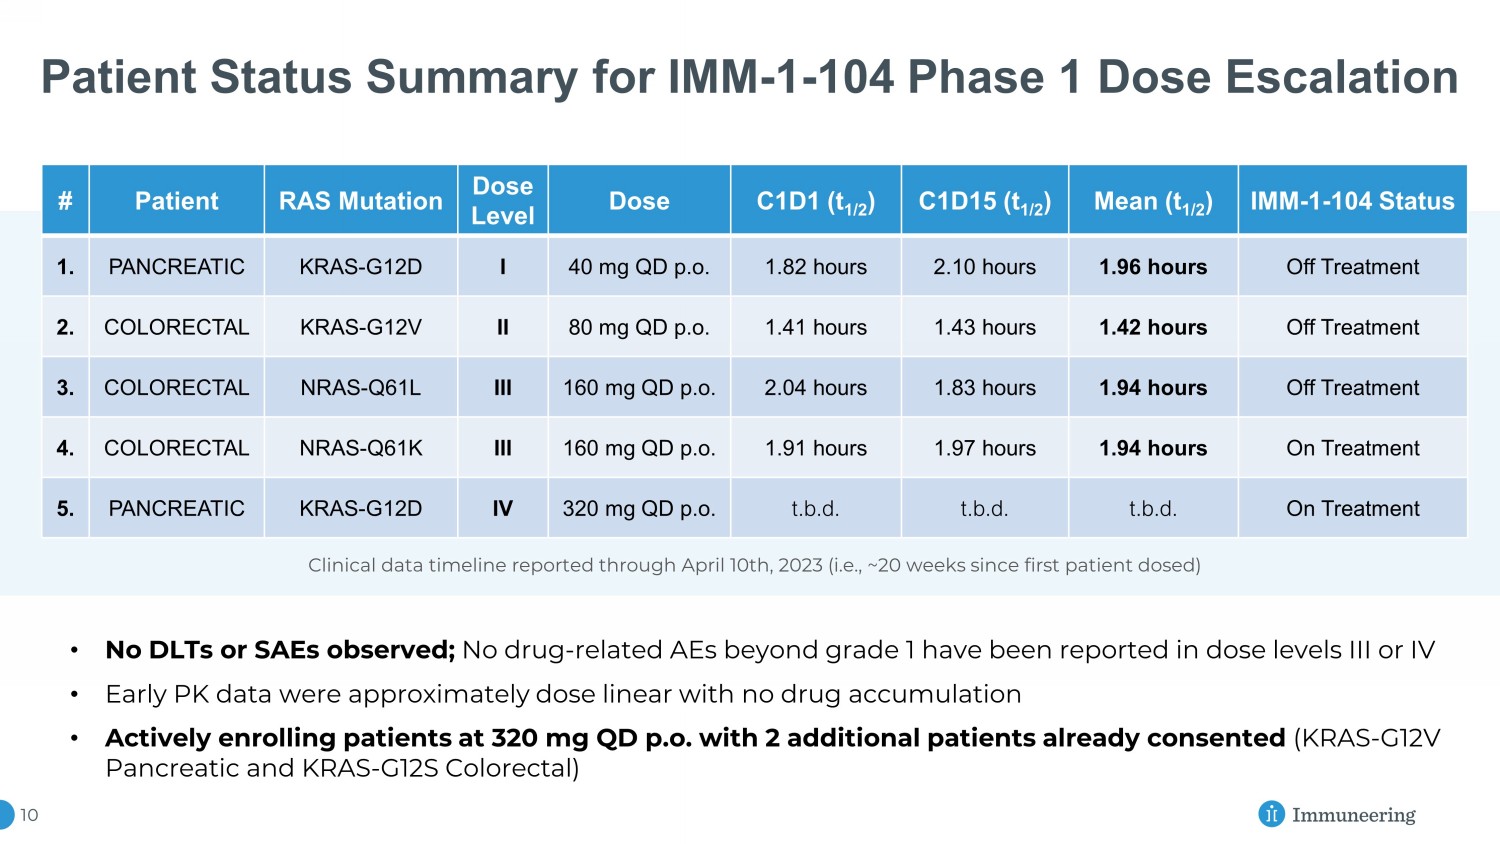Viewport: 1500px width, 844px height.
Task: Click dose level IV in the table
Action: (x=502, y=509)
